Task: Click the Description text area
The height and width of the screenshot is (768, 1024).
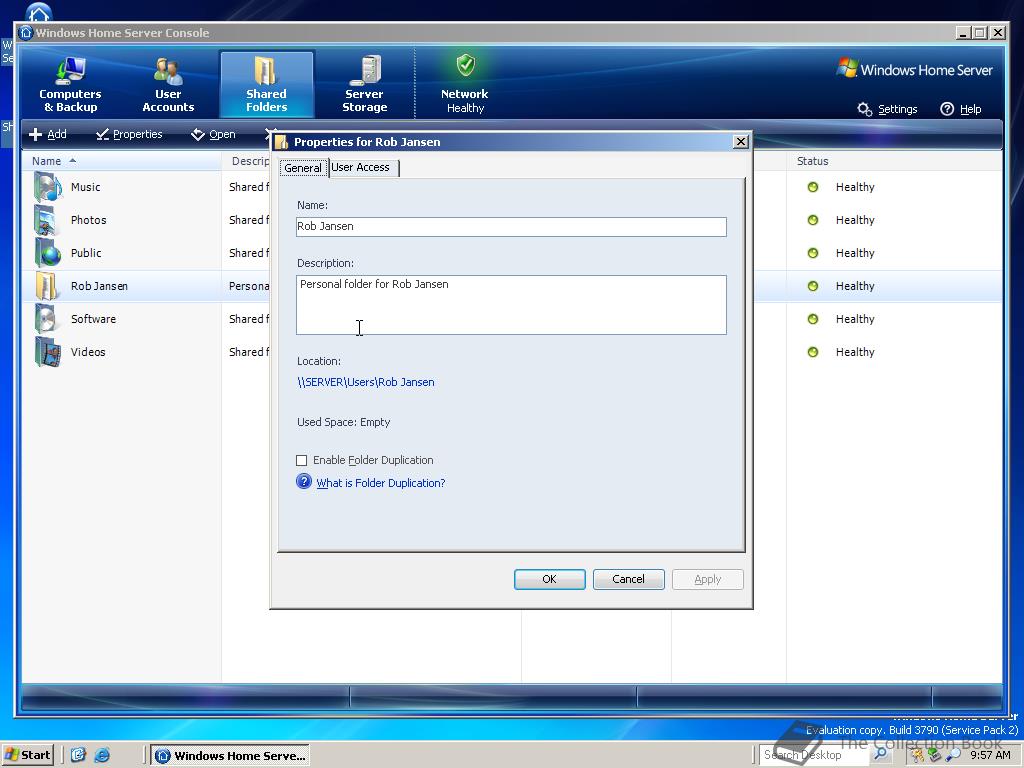Action: [511, 305]
